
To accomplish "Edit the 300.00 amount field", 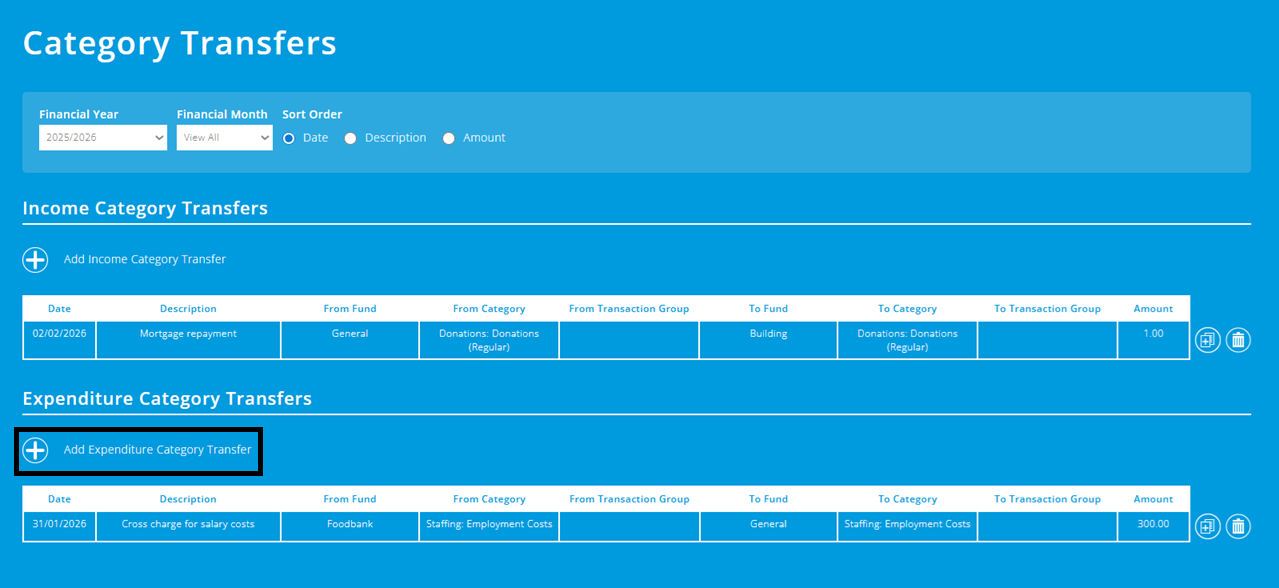I will (x=1152, y=524).
